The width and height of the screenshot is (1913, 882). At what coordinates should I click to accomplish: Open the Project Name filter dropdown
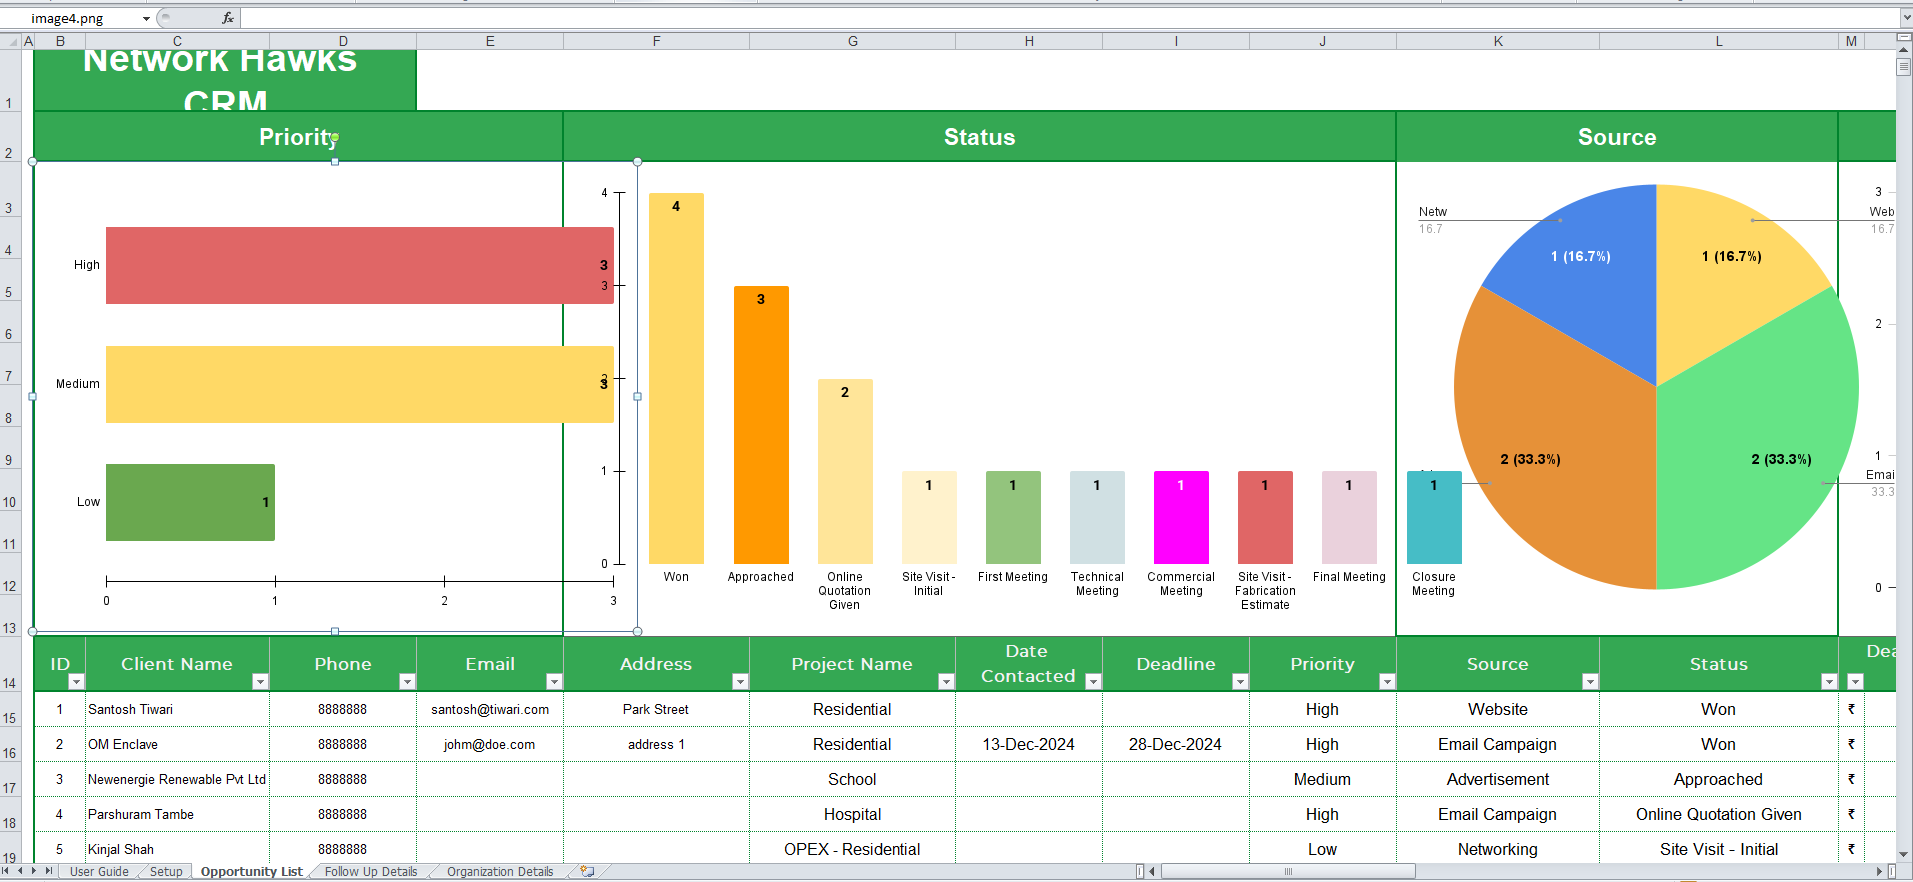click(946, 681)
